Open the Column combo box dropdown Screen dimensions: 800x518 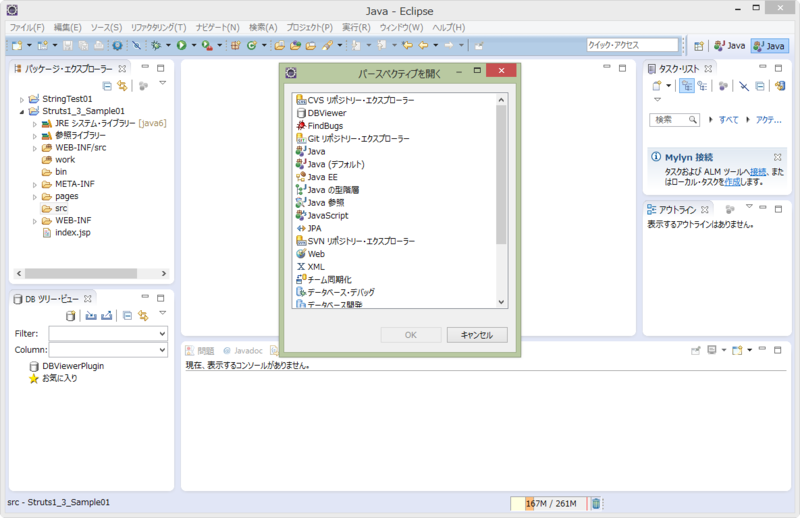(162, 350)
